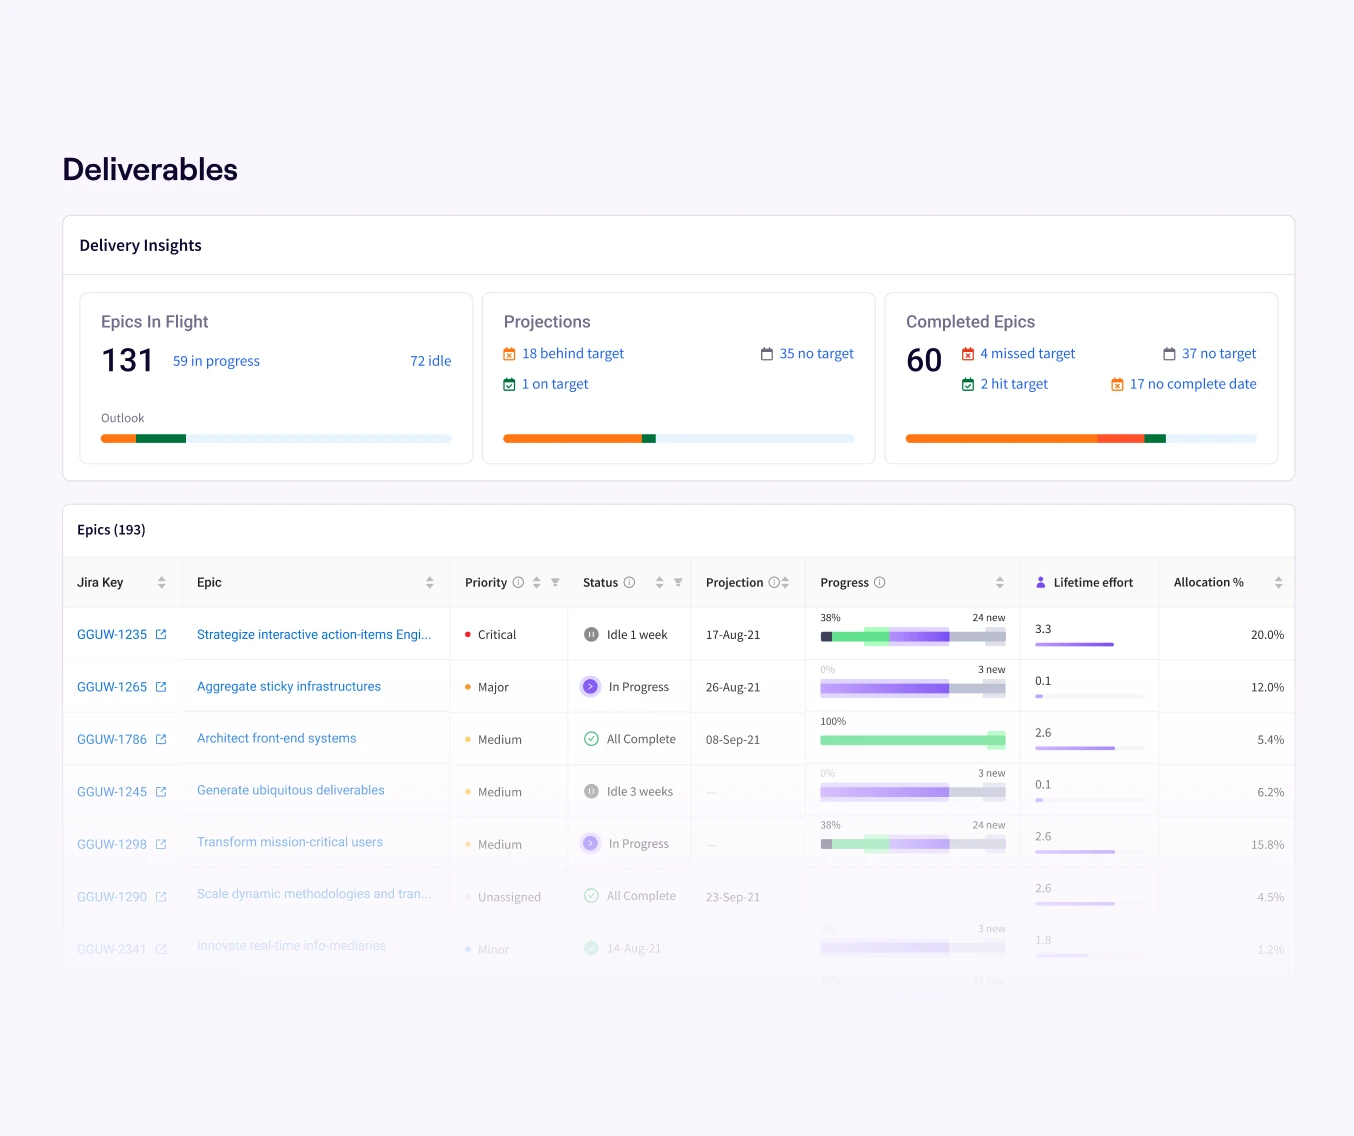Open epic 'Aggregate sticky infrastructures'

[x=289, y=687]
